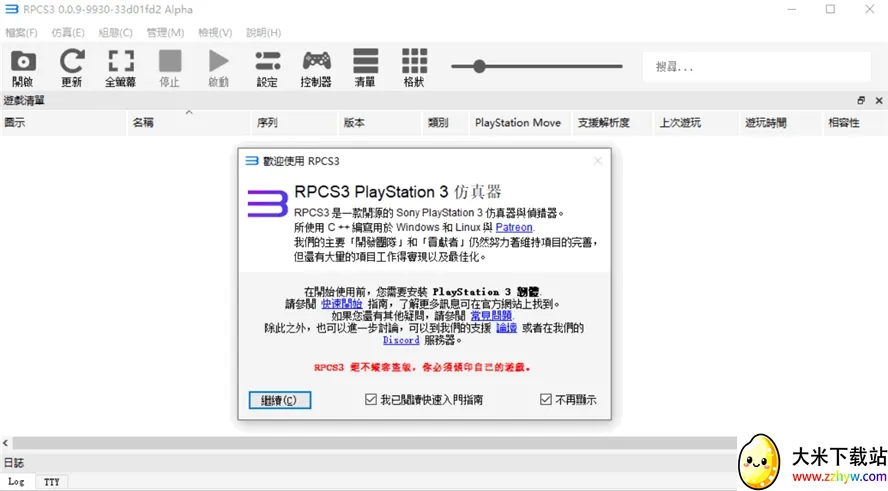Open the Help (說明) menu
888x491 pixels.
(x=263, y=33)
